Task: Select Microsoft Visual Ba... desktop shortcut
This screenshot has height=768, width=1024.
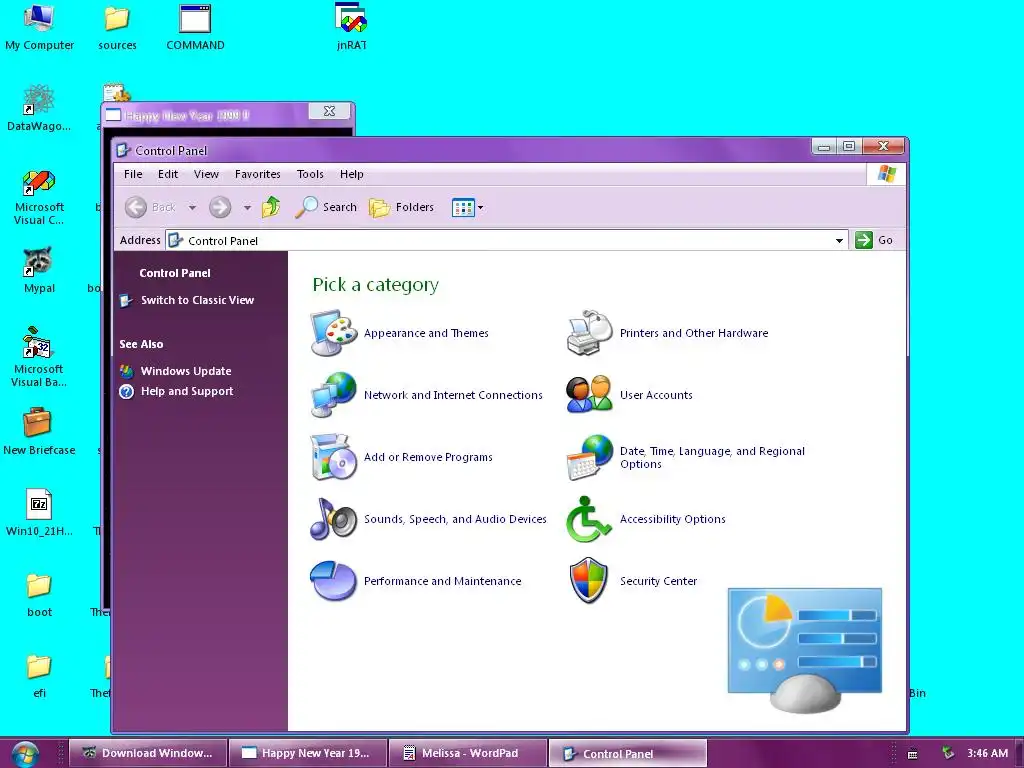Action: click(39, 358)
